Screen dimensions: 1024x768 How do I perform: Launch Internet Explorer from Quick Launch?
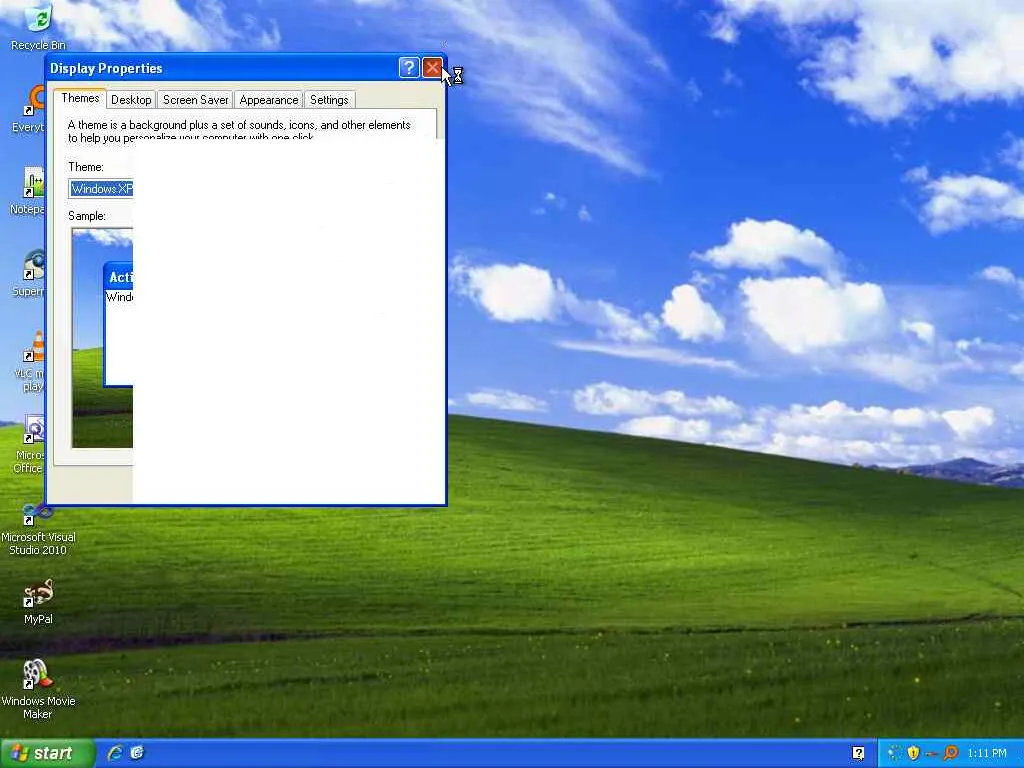[x=115, y=753]
